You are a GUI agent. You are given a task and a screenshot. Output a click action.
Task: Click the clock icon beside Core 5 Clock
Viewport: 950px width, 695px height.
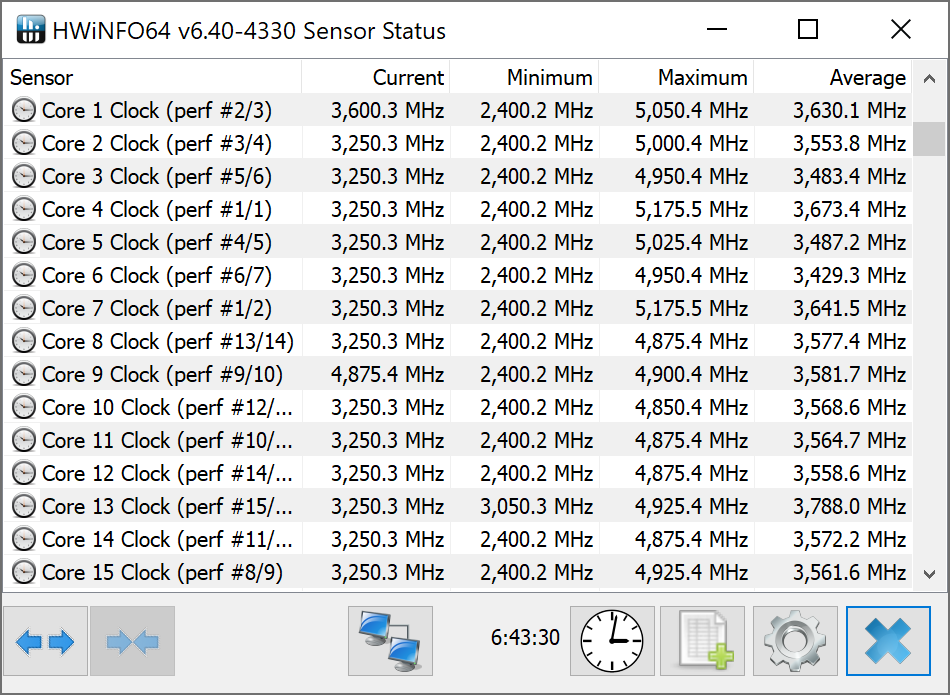[x=24, y=242]
